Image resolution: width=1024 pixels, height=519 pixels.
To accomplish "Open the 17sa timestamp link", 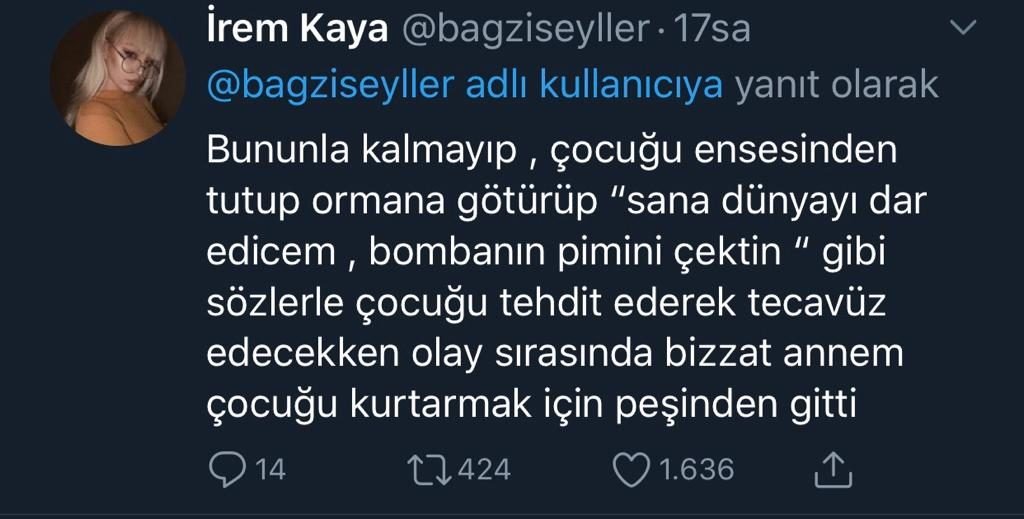I will click(x=712, y=30).
